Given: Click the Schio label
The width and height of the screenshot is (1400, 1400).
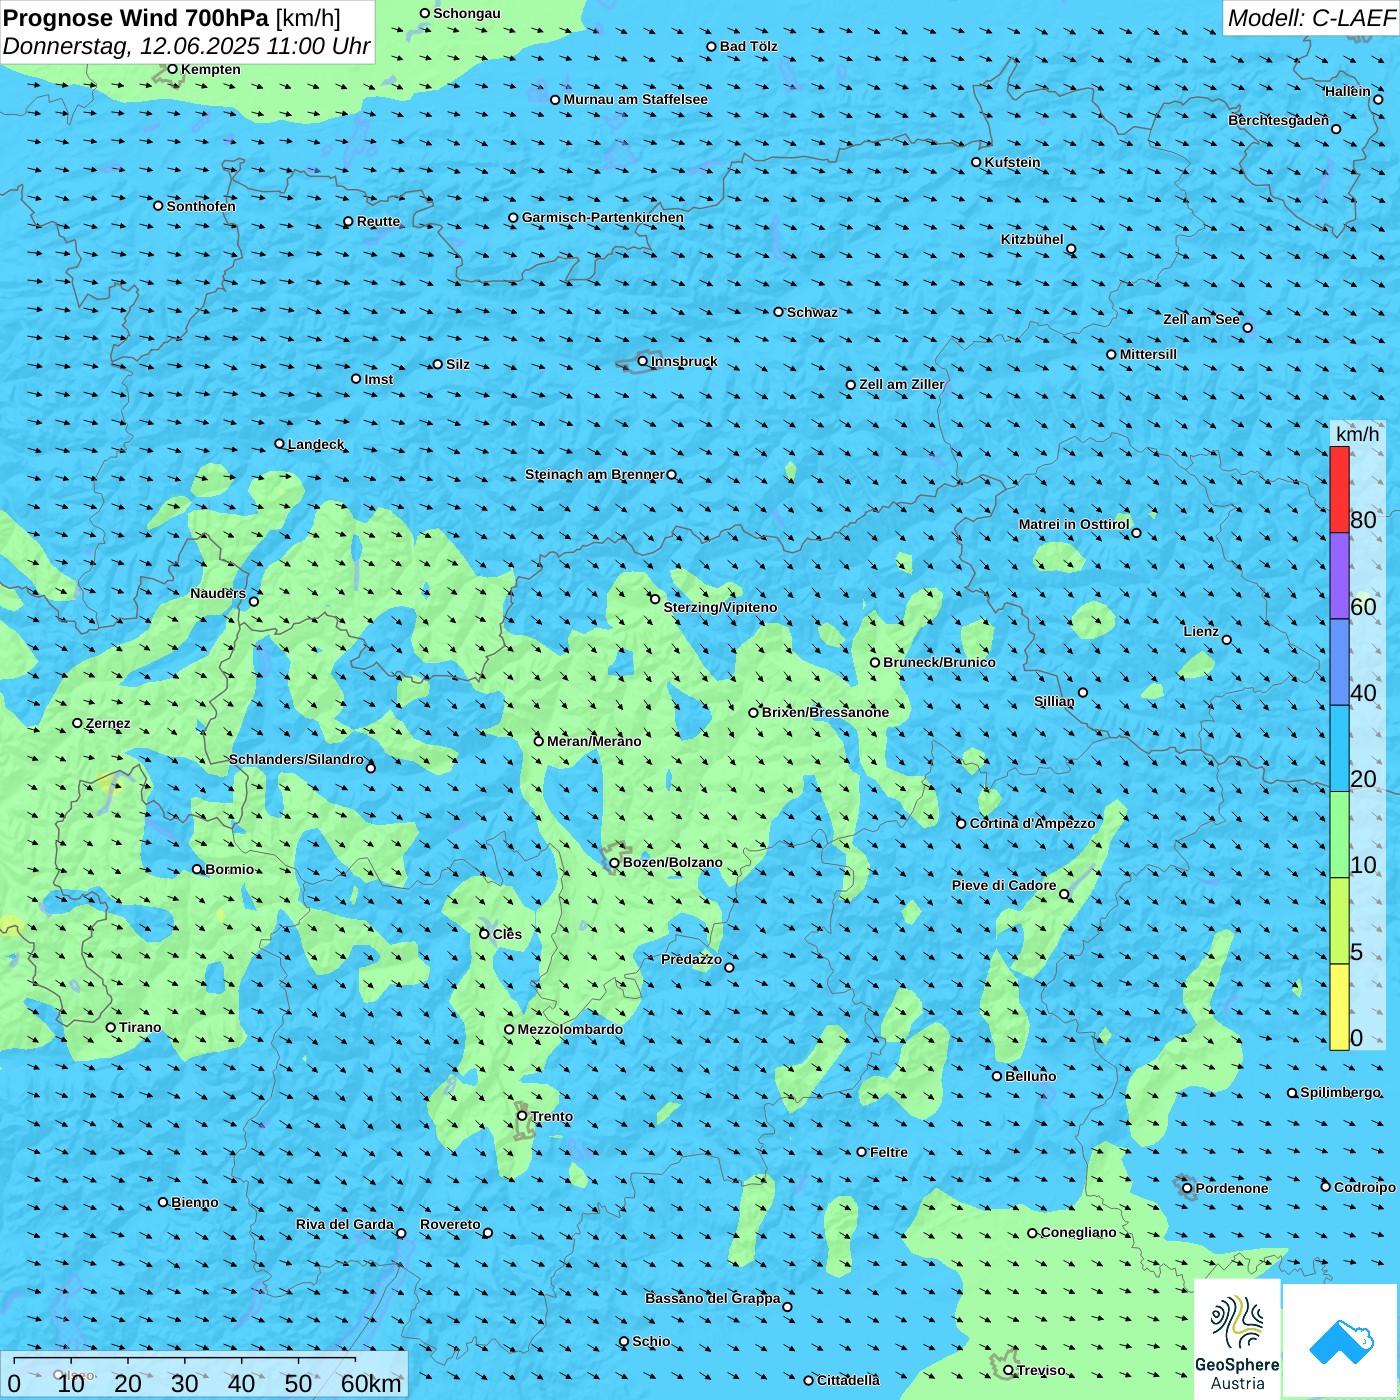Looking at the screenshot, I should pos(651,1341).
